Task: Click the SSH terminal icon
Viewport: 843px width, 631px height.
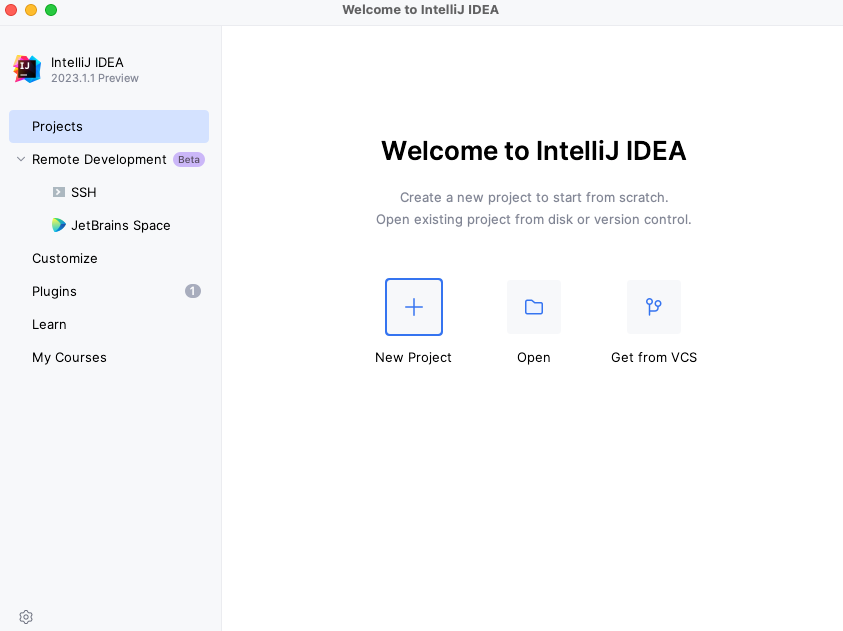Action: coord(59,192)
